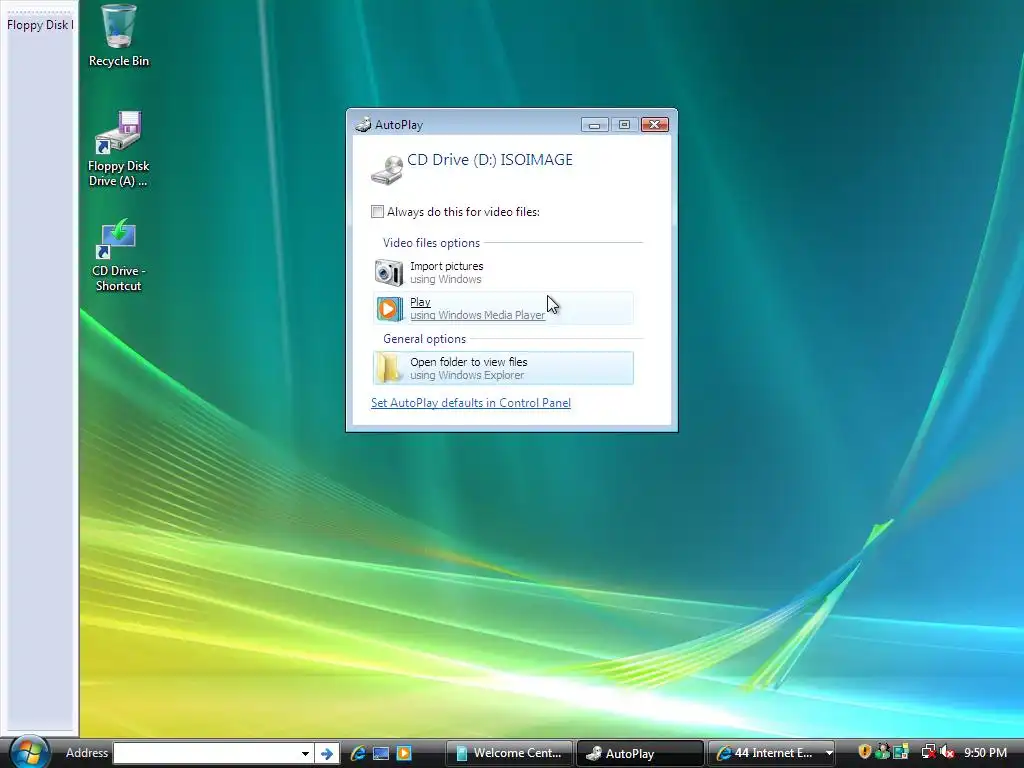Switch to the AutoPlay taskbar button
The height and width of the screenshot is (768, 1024).
point(641,753)
